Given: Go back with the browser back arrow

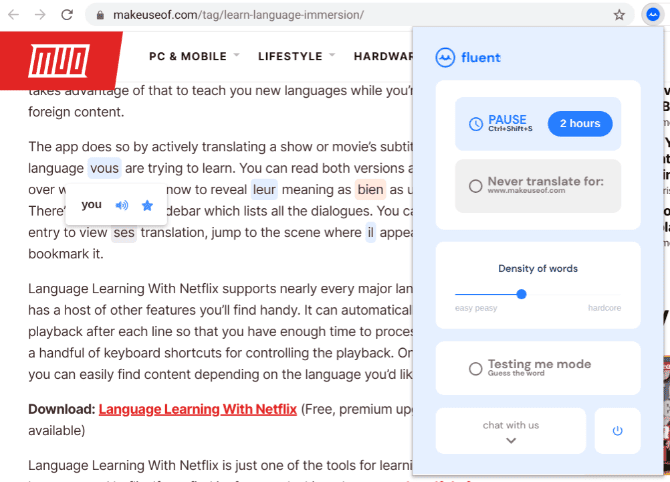Looking at the screenshot, I should (x=14, y=15).
